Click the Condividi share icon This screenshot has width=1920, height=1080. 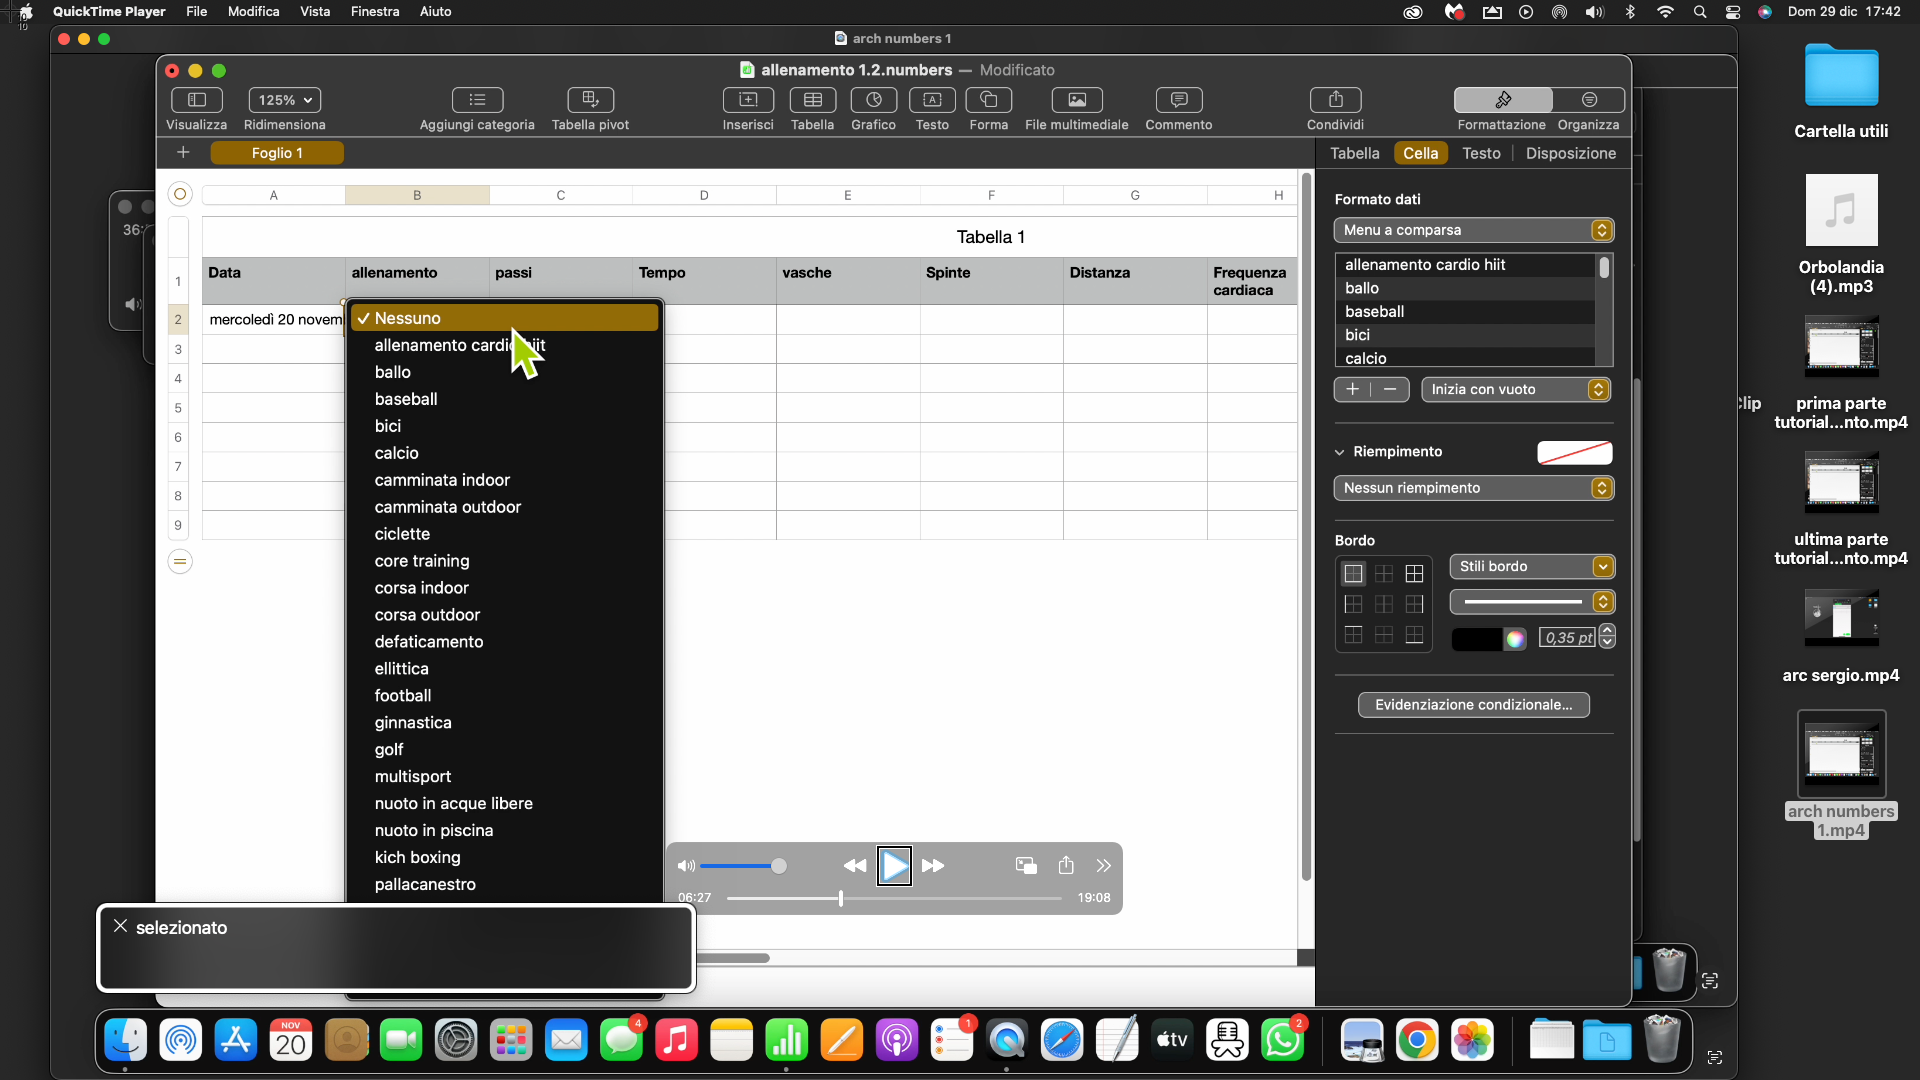(x=1335, y=100)
